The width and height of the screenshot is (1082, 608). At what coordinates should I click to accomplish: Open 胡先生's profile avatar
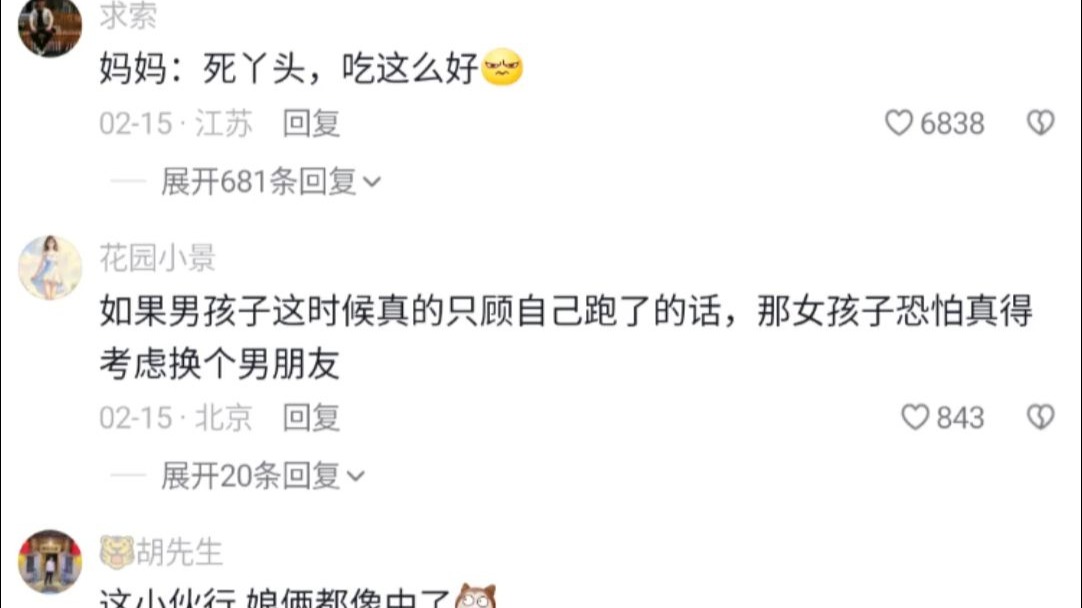pyautogui.click(x=50, y=562)
